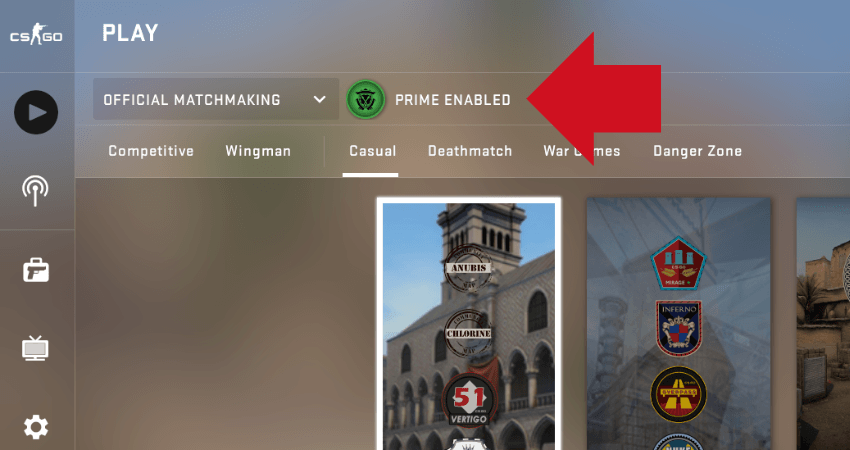Open the inventory briefcase icon
Viewport: 850px width, 450px height.
coord(36,269)
